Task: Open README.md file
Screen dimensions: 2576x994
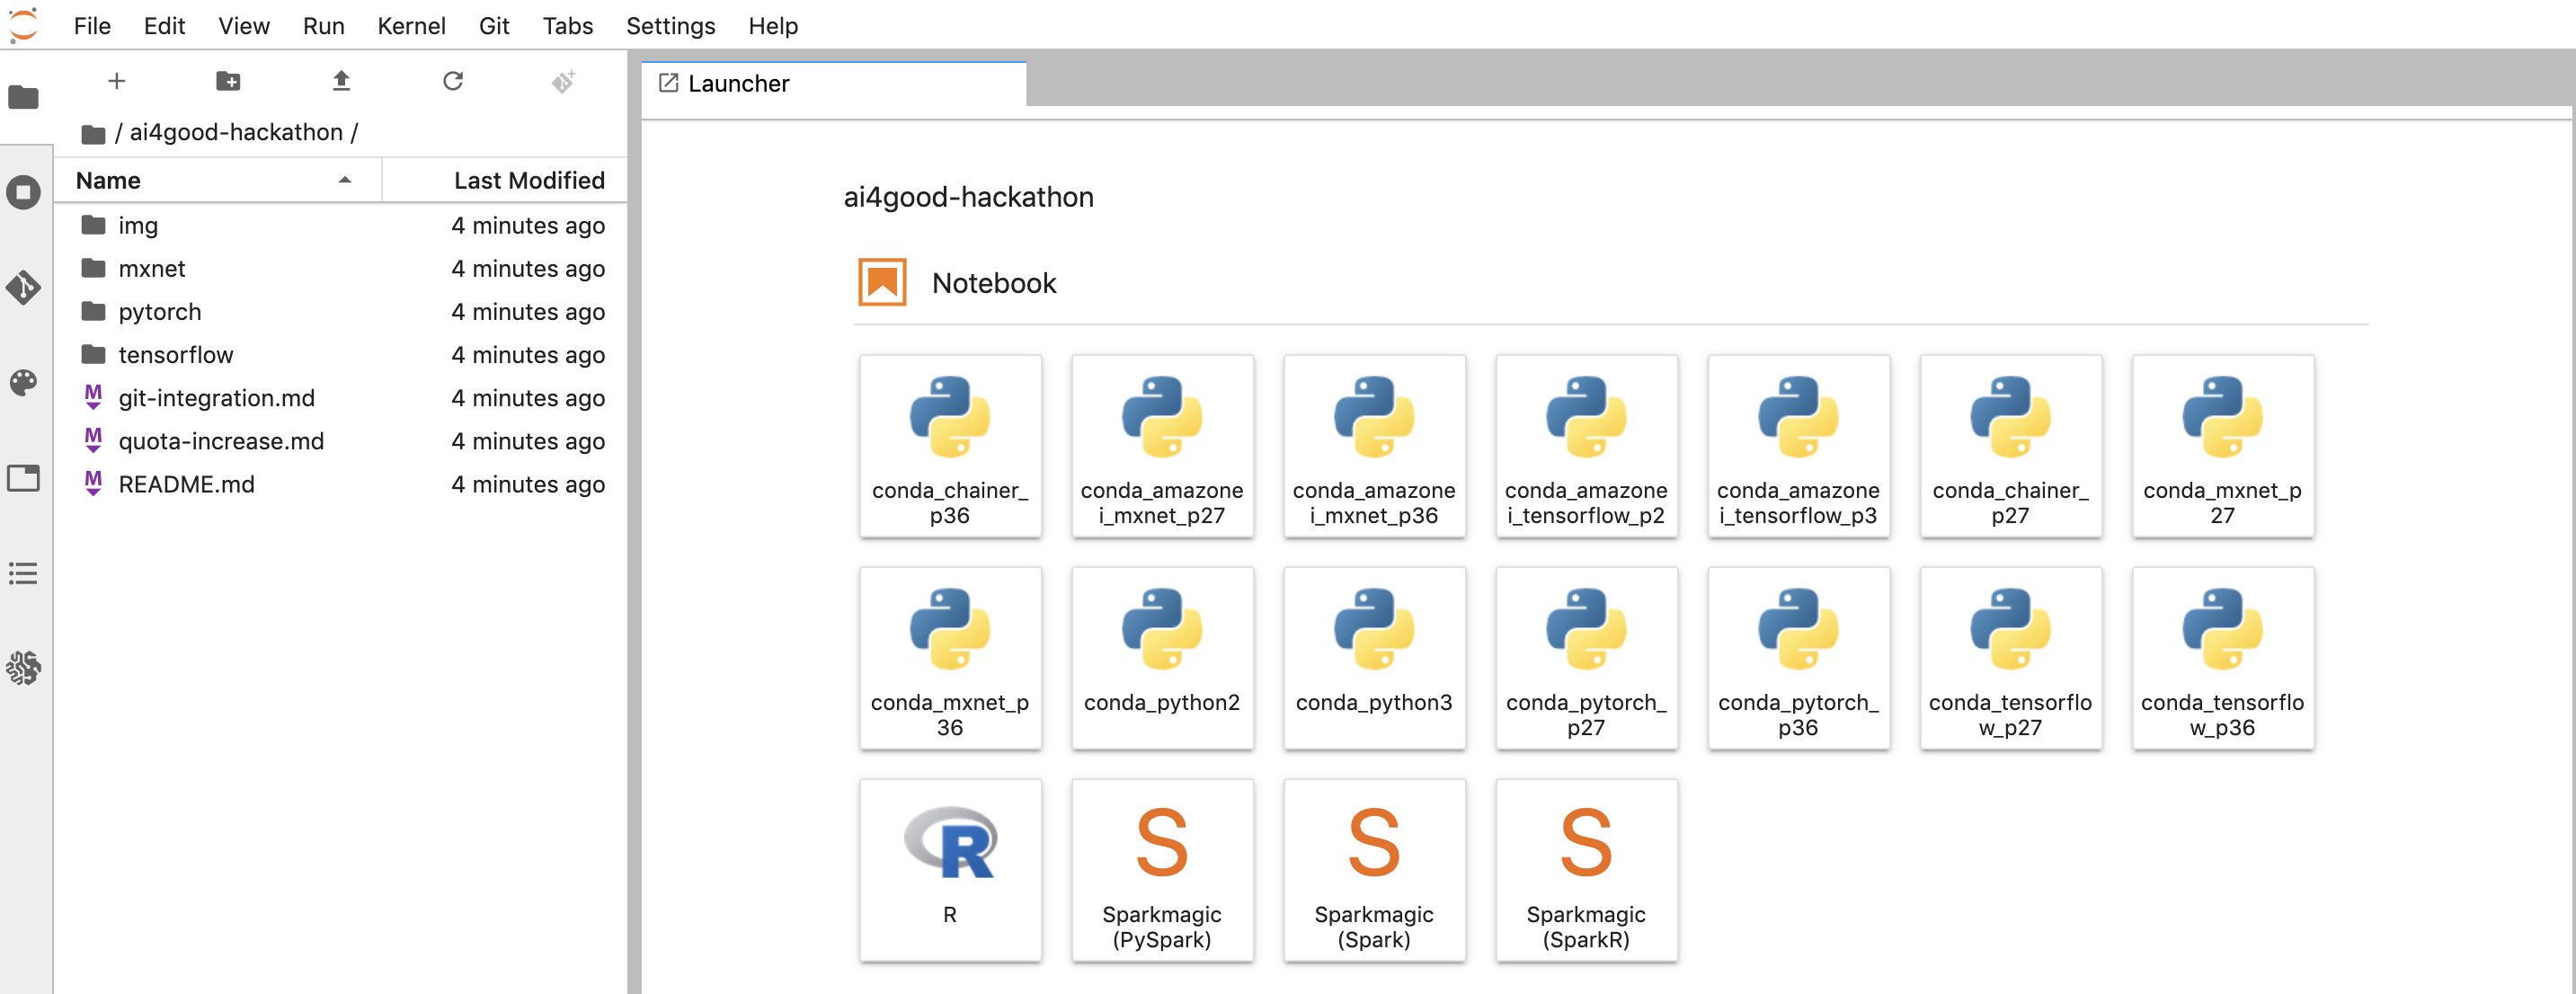Action: pos(186,485)
